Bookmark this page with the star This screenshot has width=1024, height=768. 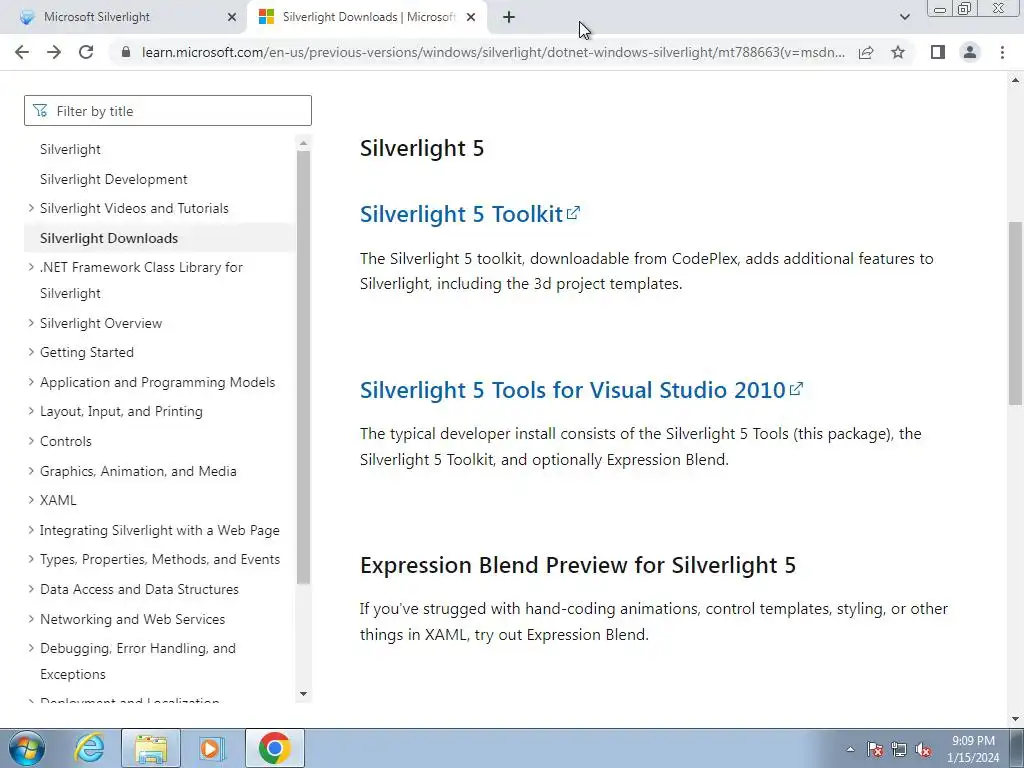[898, 52]
